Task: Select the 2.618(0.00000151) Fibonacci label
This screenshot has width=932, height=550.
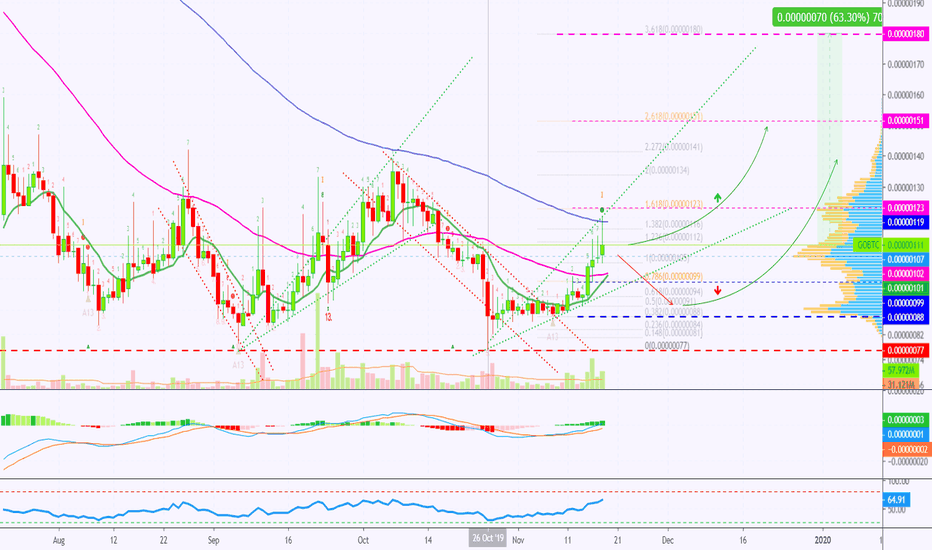Action: tap(673, 116)
